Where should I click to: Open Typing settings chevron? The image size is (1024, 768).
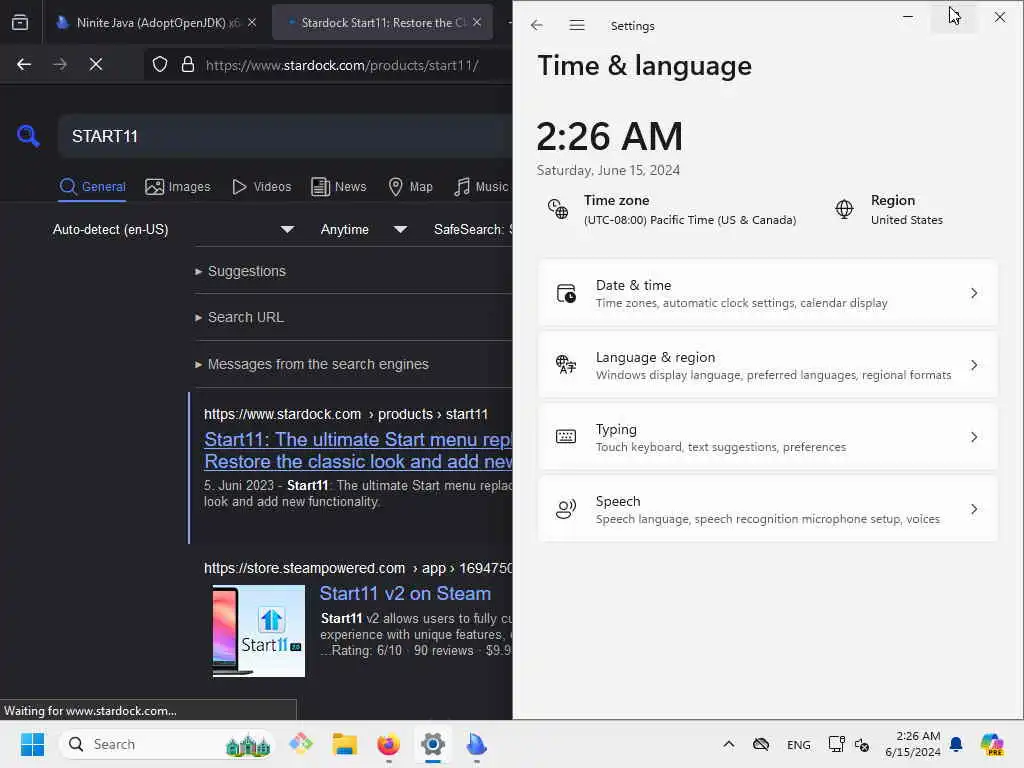coord(974,437)
